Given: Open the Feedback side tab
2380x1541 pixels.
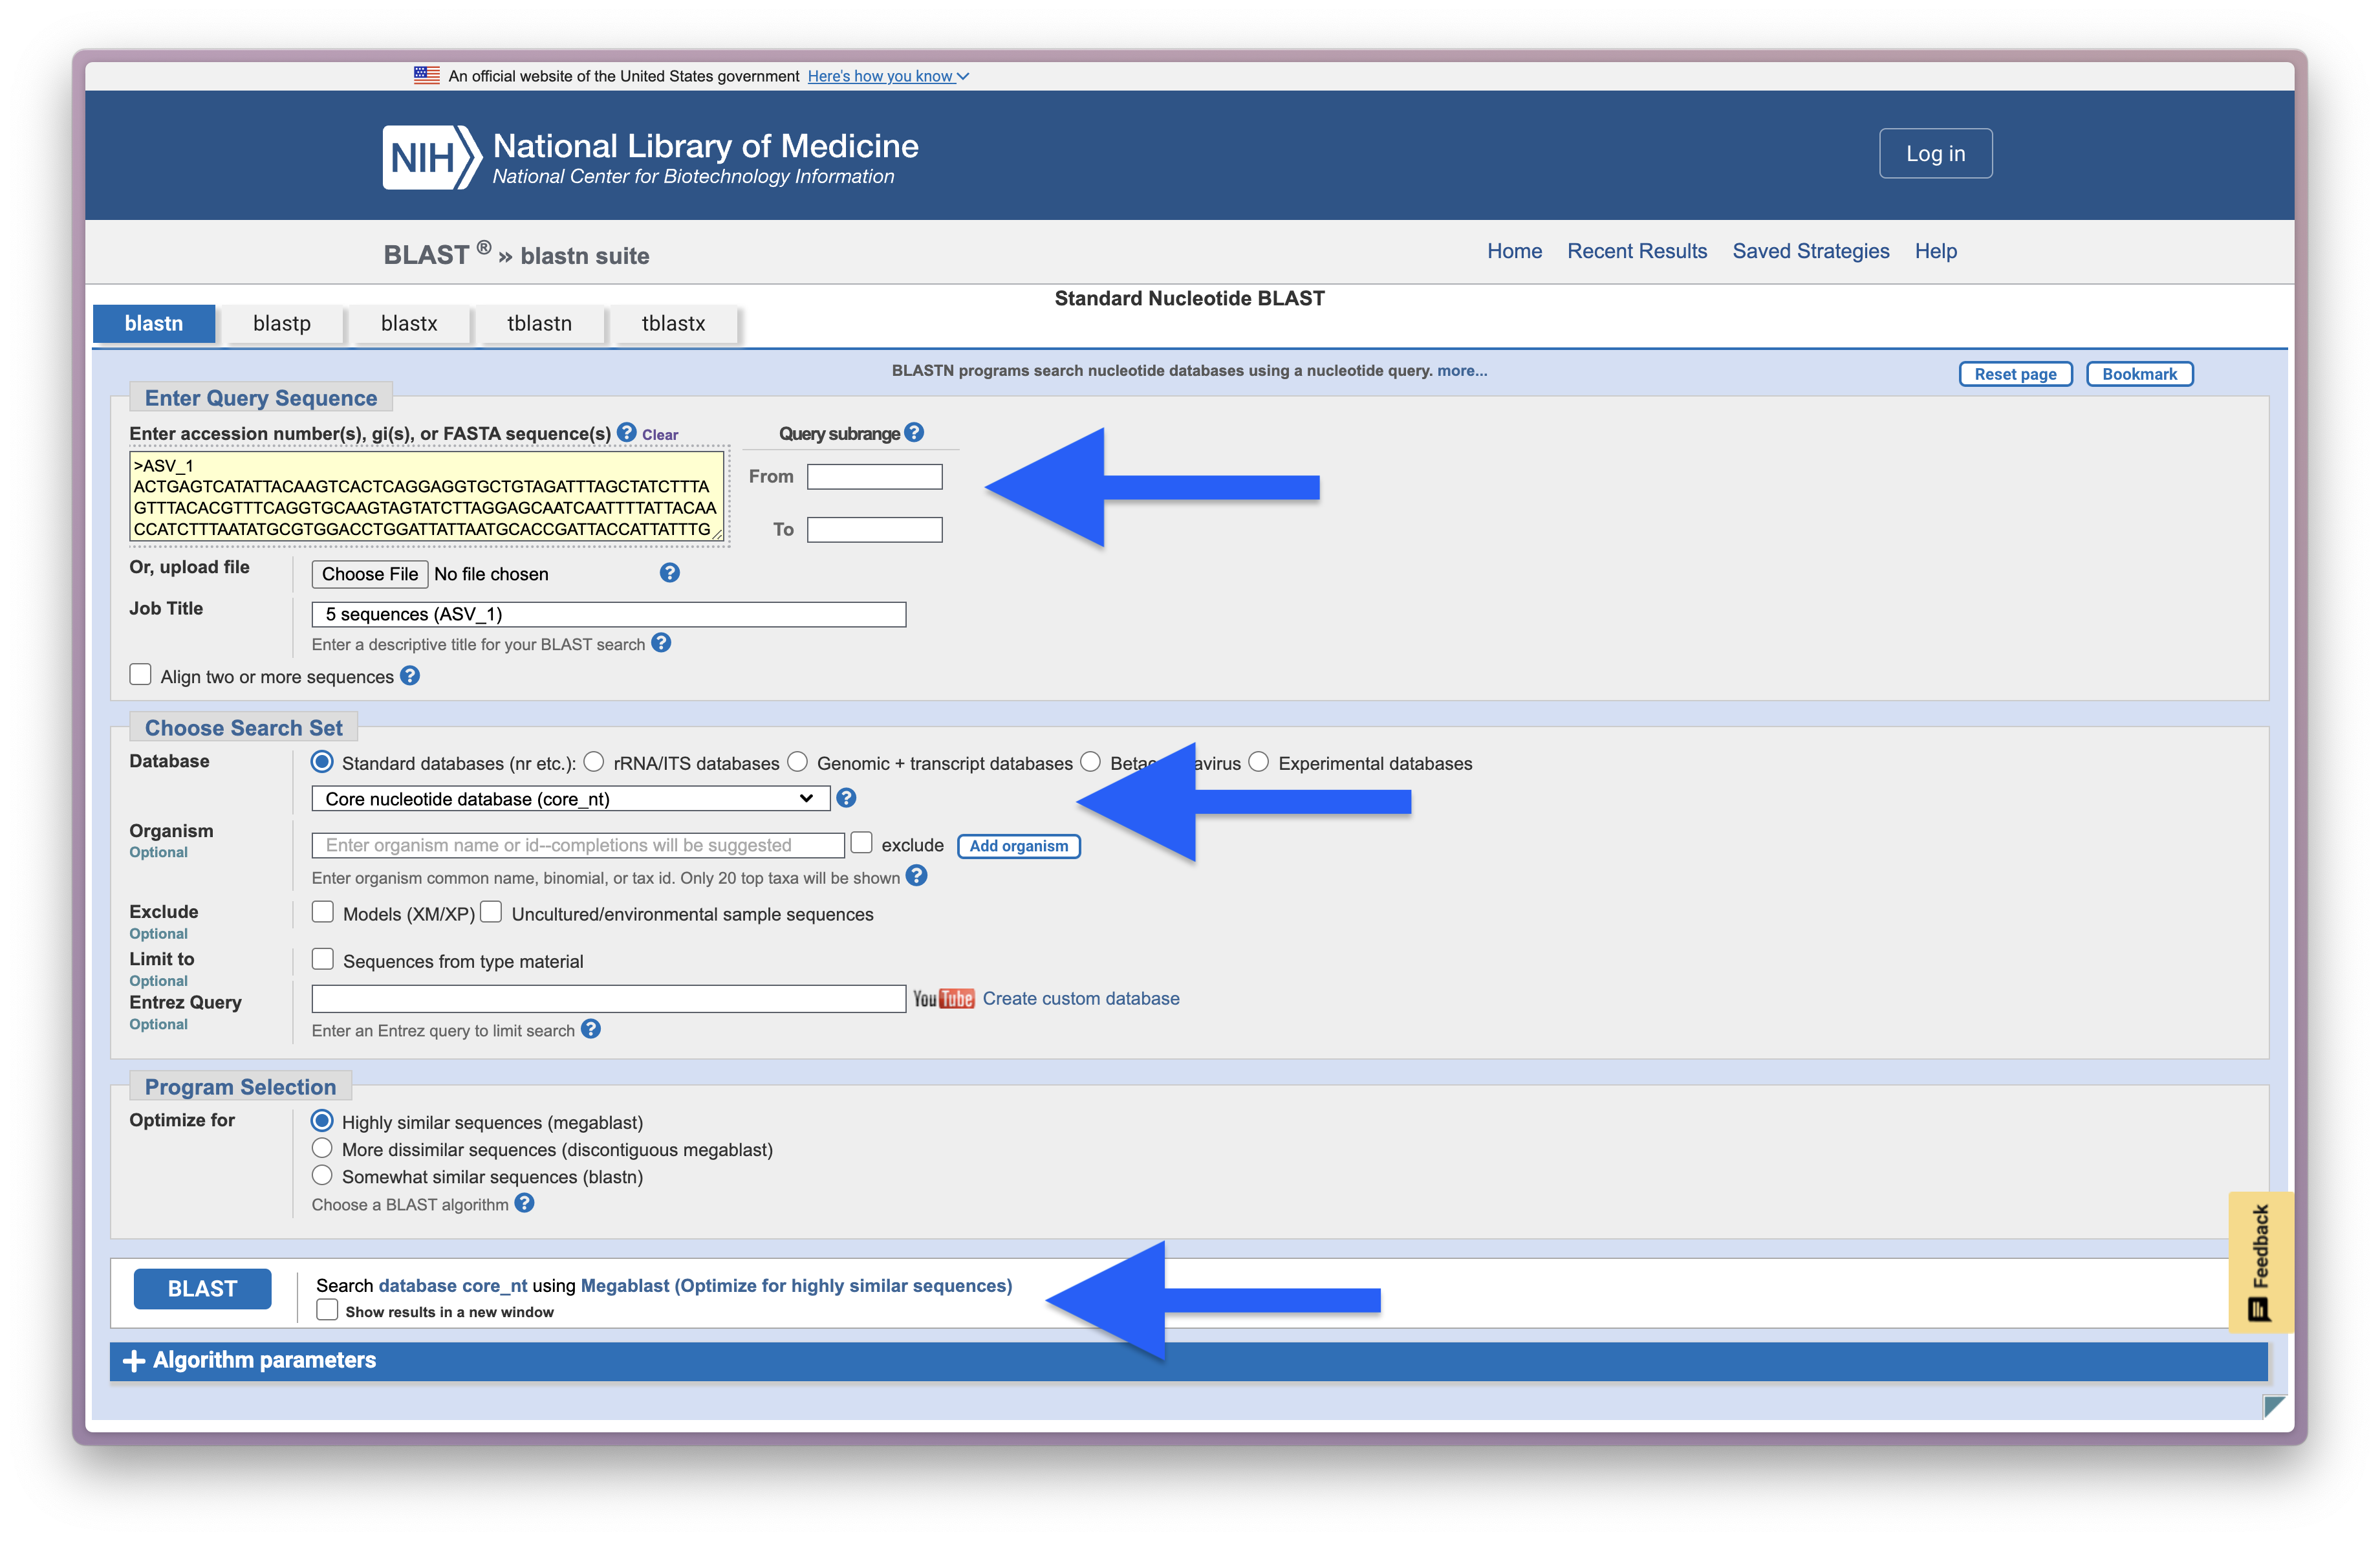Looking at the screenshot, I should [x=2260, y=1261].
